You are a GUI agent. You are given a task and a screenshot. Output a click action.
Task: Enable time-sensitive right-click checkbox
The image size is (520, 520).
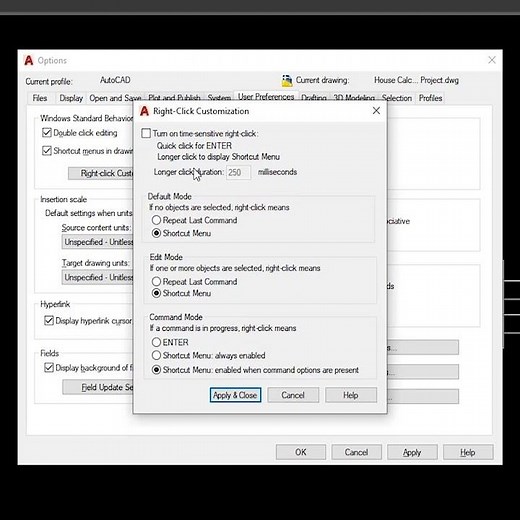(x=146, y=133)
